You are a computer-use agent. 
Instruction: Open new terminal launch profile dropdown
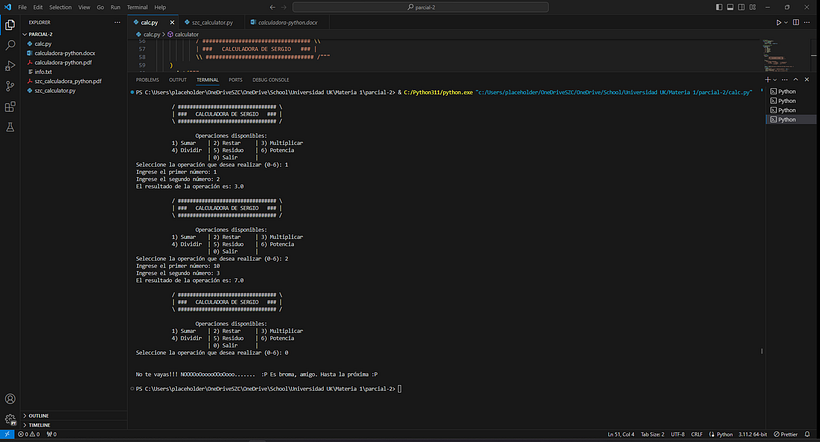(775, 80)
